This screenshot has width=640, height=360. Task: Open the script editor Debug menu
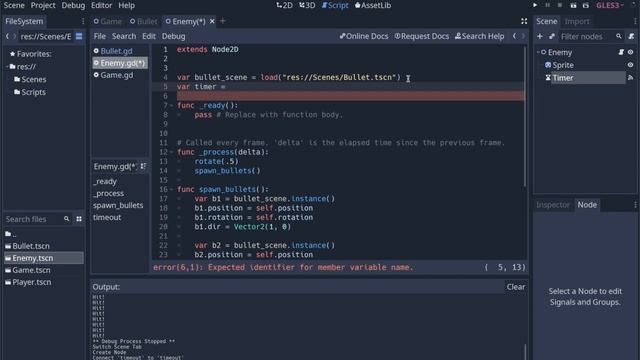click(x=173, y=36)
